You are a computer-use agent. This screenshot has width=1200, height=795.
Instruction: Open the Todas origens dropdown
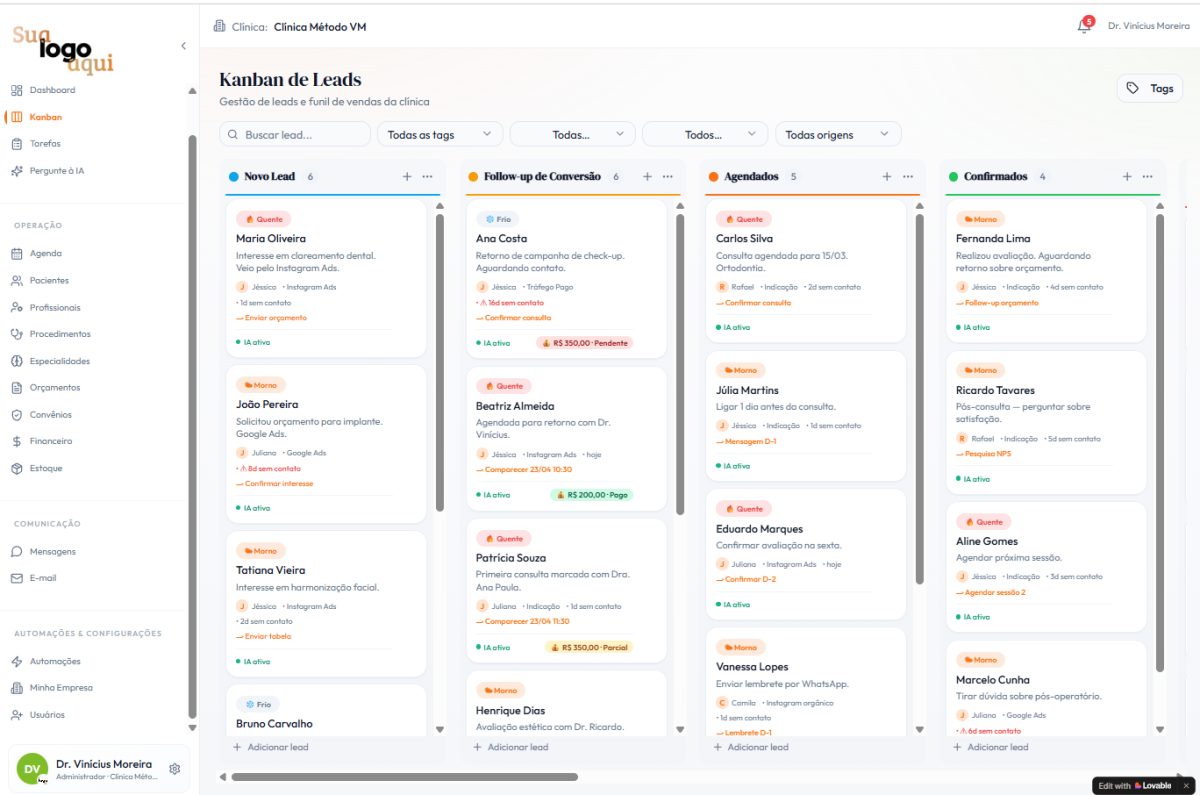[x=838, y=134]
